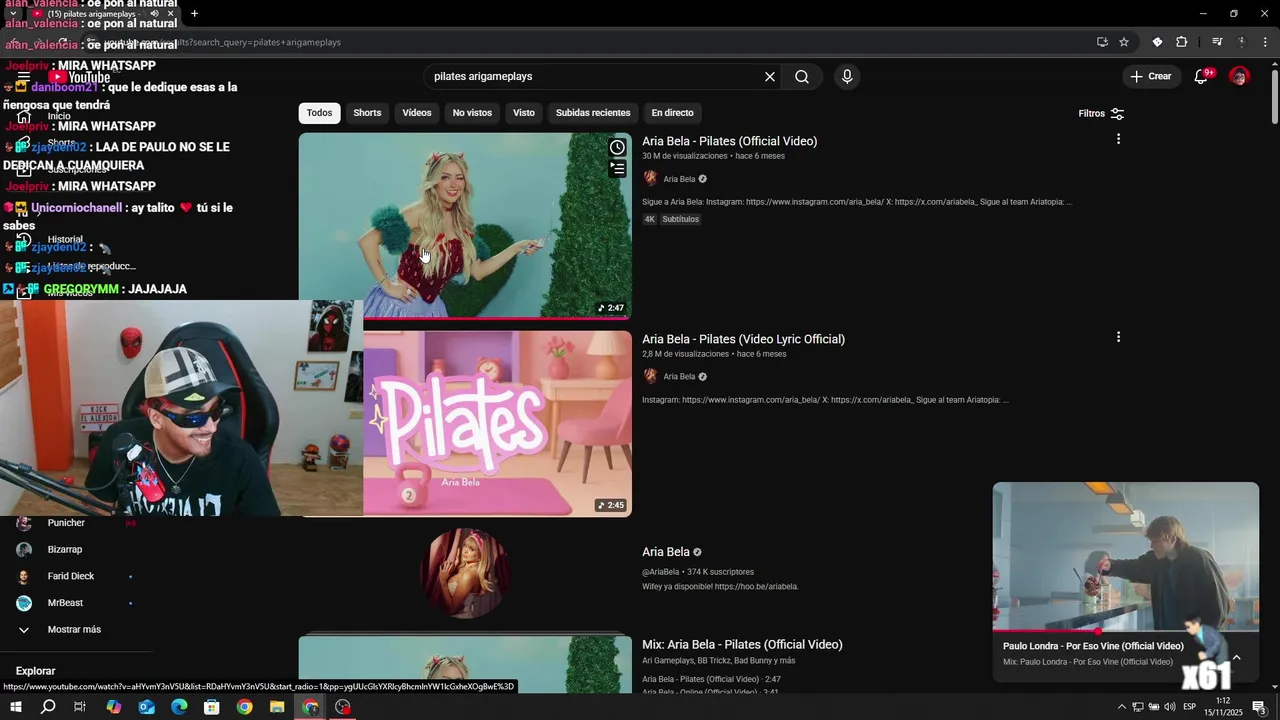Open the Windows action center notifications

click(1260, 707)
